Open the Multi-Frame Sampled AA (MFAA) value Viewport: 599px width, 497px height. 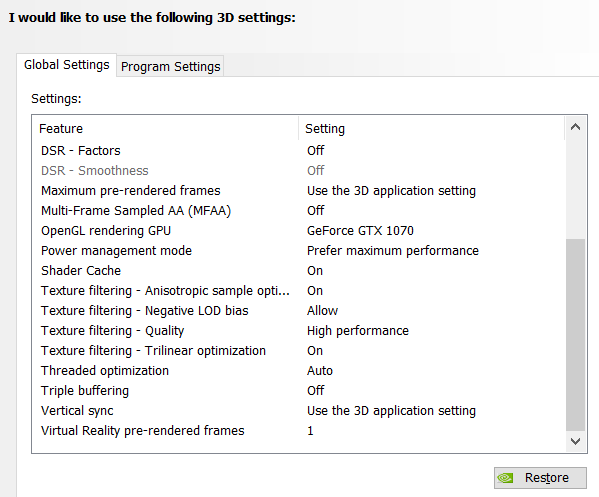click(x=316, y=210)
